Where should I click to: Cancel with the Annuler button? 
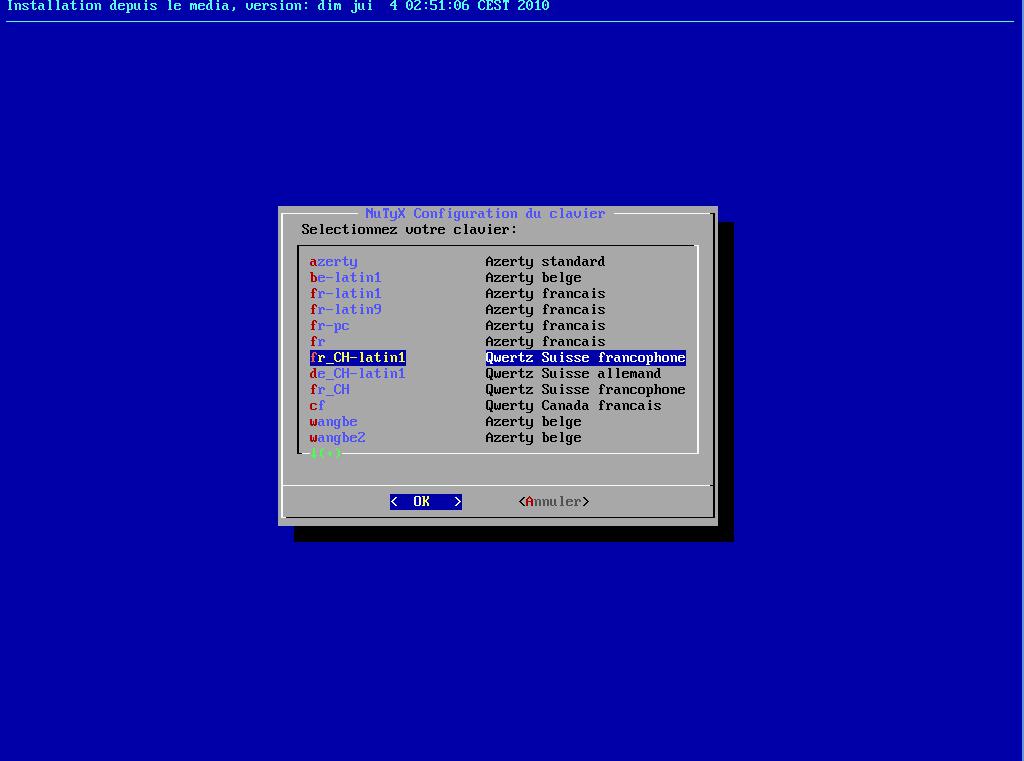point(554,502)
